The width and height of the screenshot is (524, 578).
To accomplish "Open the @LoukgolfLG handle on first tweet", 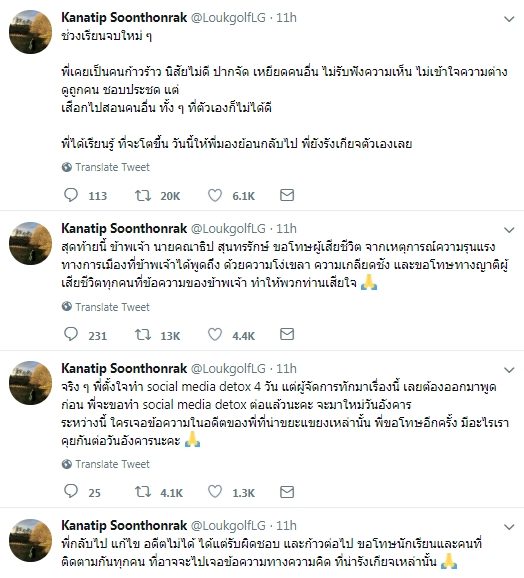I will tap(228, 18).
